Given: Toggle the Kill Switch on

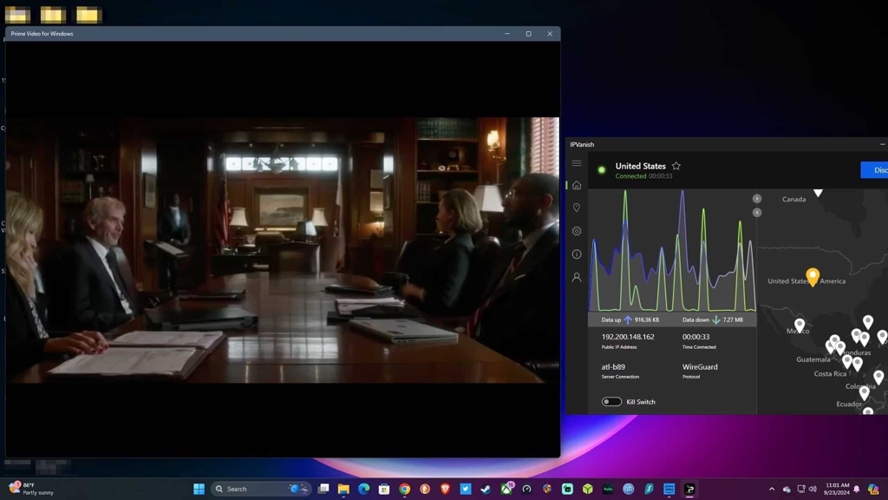Looking at the screenshot, I should point(611,402).
